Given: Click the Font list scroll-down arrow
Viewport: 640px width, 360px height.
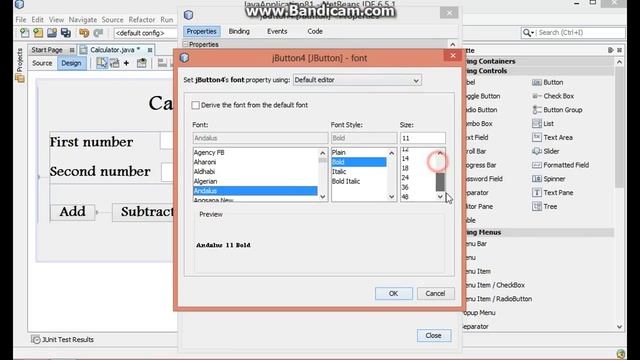Looking at the screenshot, I should click(322, 197).
